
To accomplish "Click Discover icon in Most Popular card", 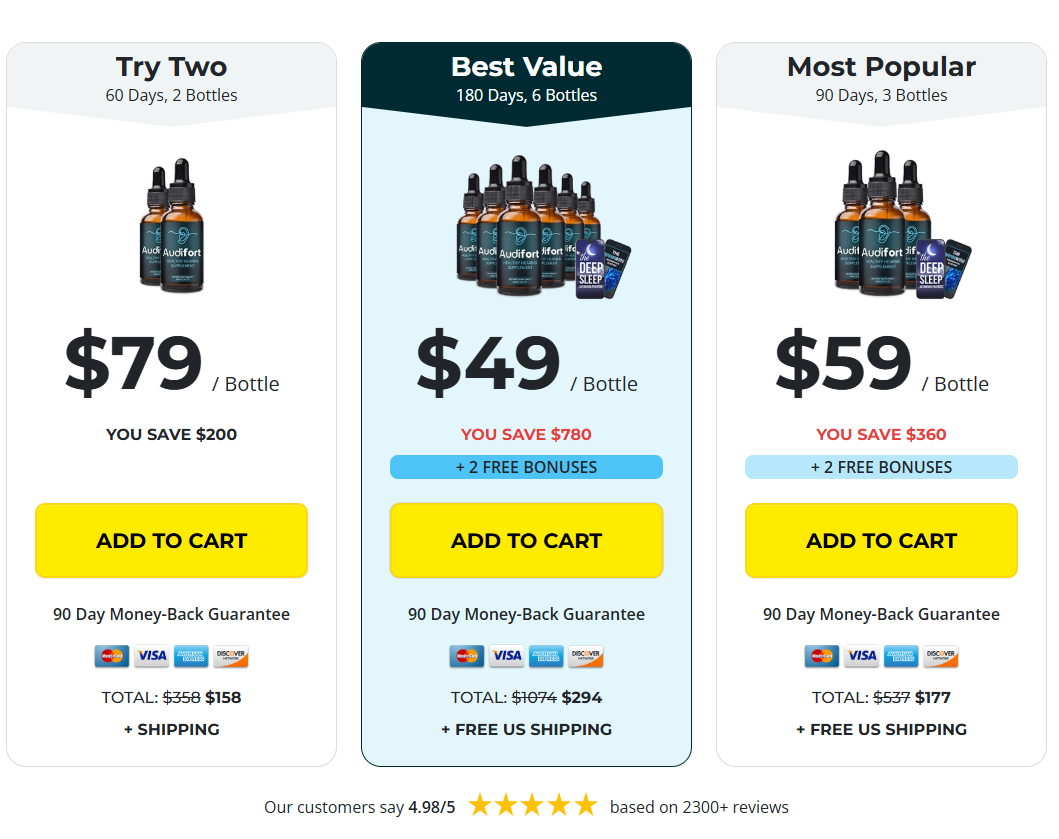I will click(x=941, y=656).
